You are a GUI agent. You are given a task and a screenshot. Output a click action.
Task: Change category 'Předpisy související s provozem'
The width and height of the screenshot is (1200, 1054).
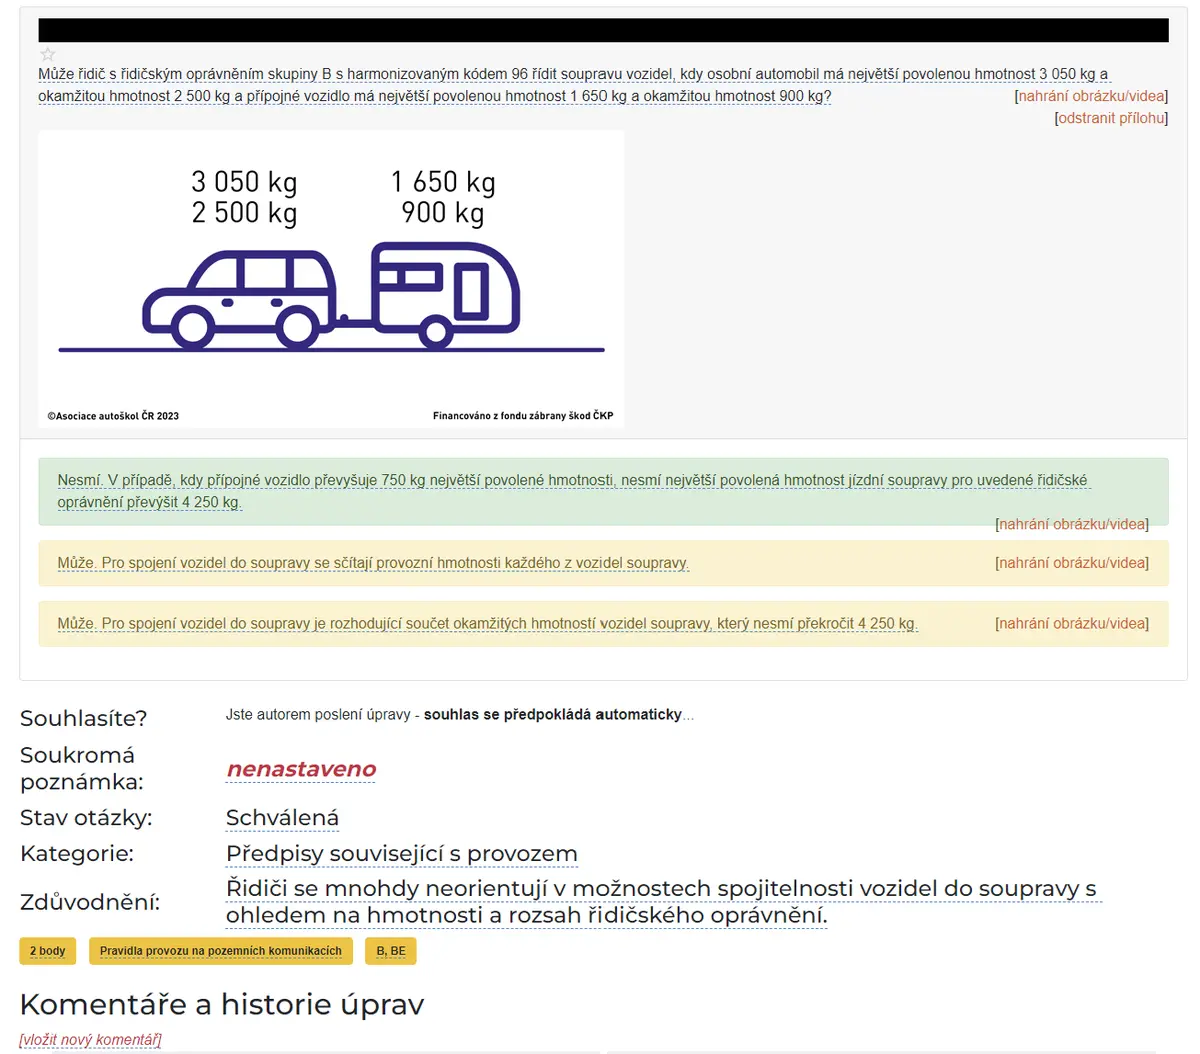tap(402, 854)
